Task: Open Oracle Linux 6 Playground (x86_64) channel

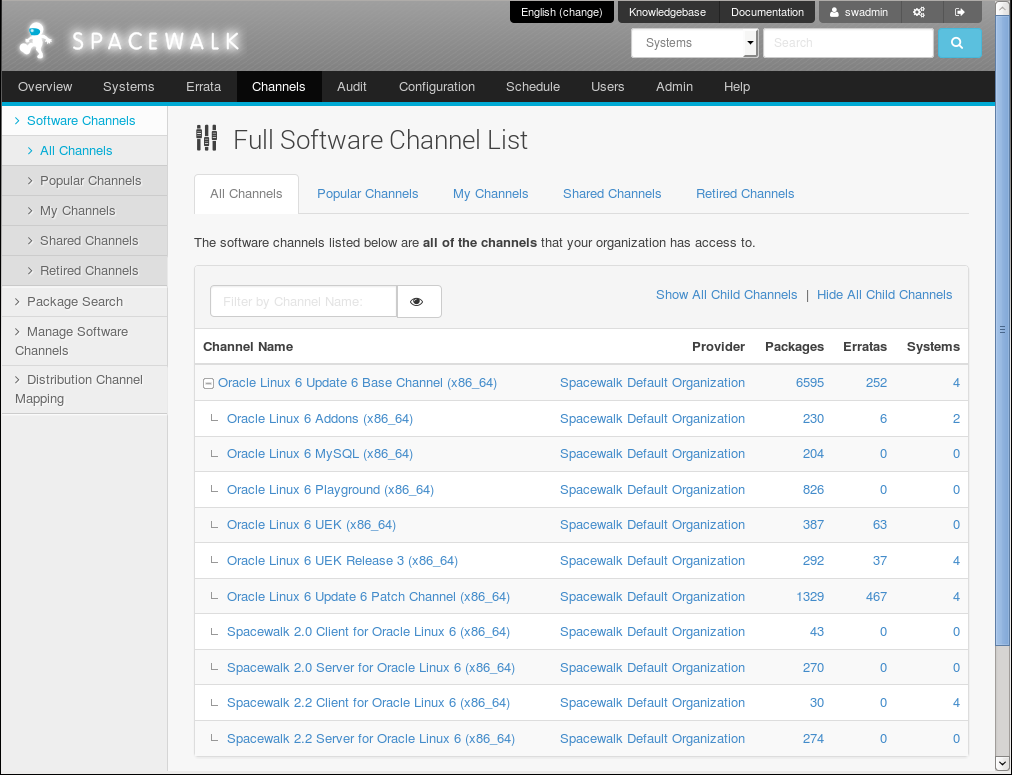Action: tap(330, 490)
